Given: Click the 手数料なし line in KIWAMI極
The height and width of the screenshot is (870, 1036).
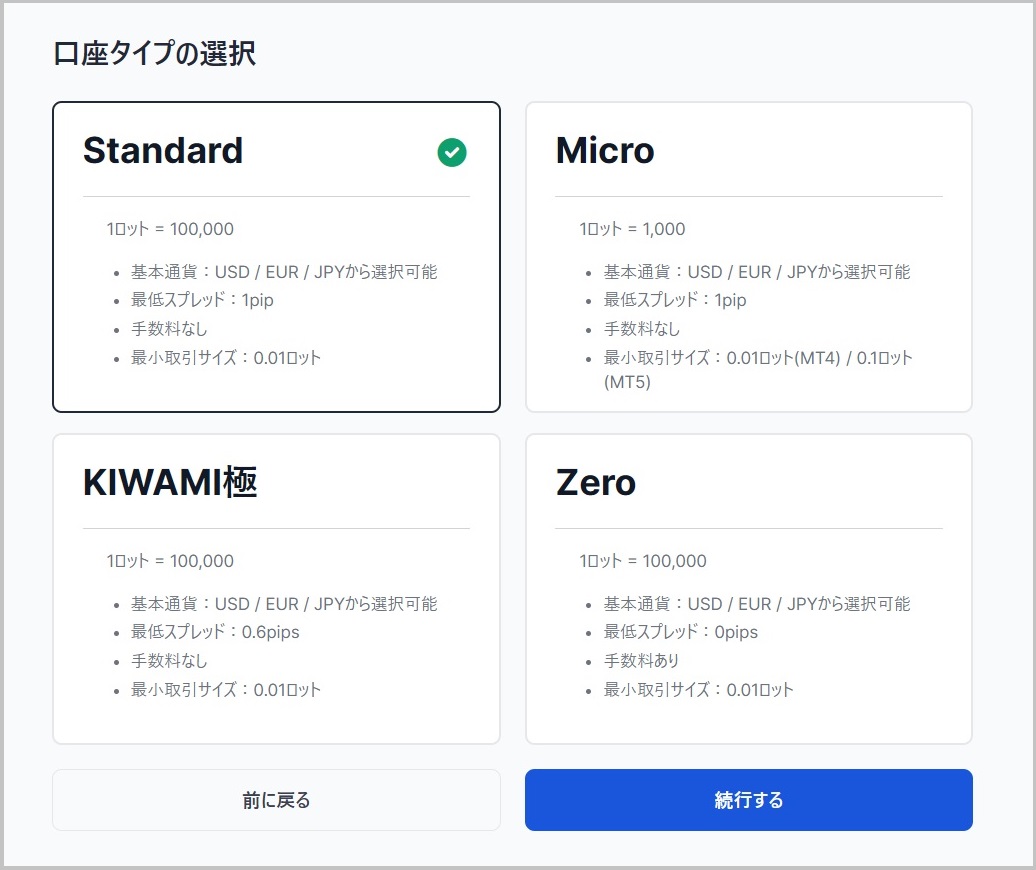Looking at the screenshot, I should coord(169,661).
